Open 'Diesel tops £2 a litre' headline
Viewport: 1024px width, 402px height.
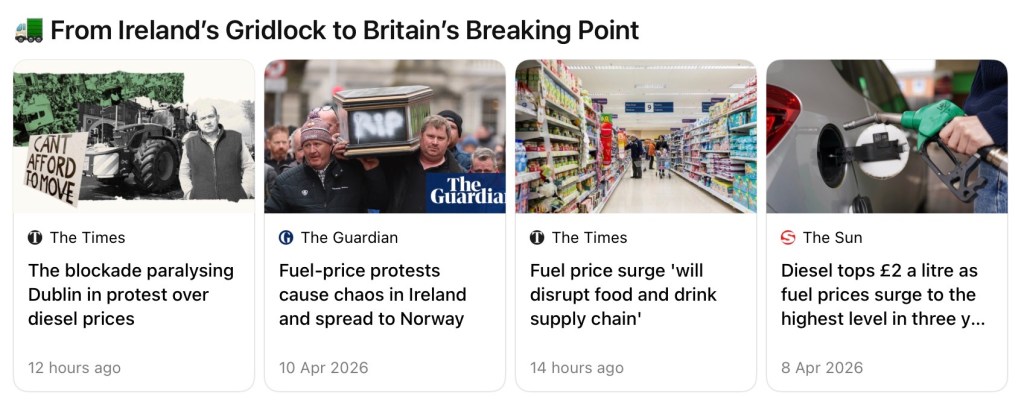click(880, 295)
